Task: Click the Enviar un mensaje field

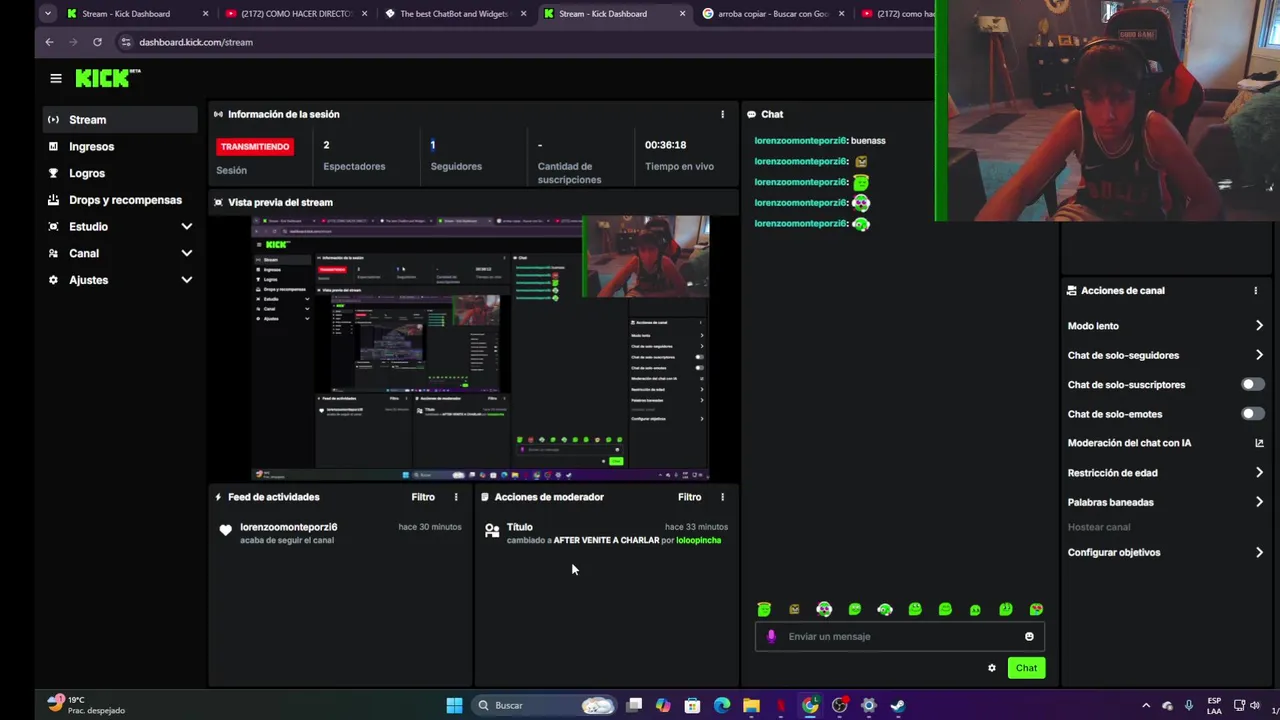Action: (x=900, y=636)
